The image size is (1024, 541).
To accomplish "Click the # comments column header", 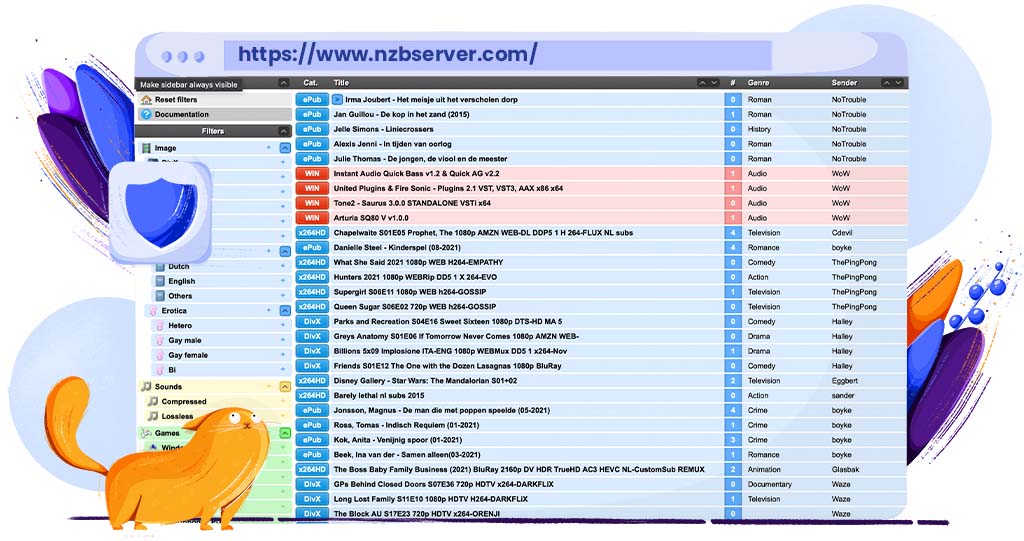I will point(733,83).
